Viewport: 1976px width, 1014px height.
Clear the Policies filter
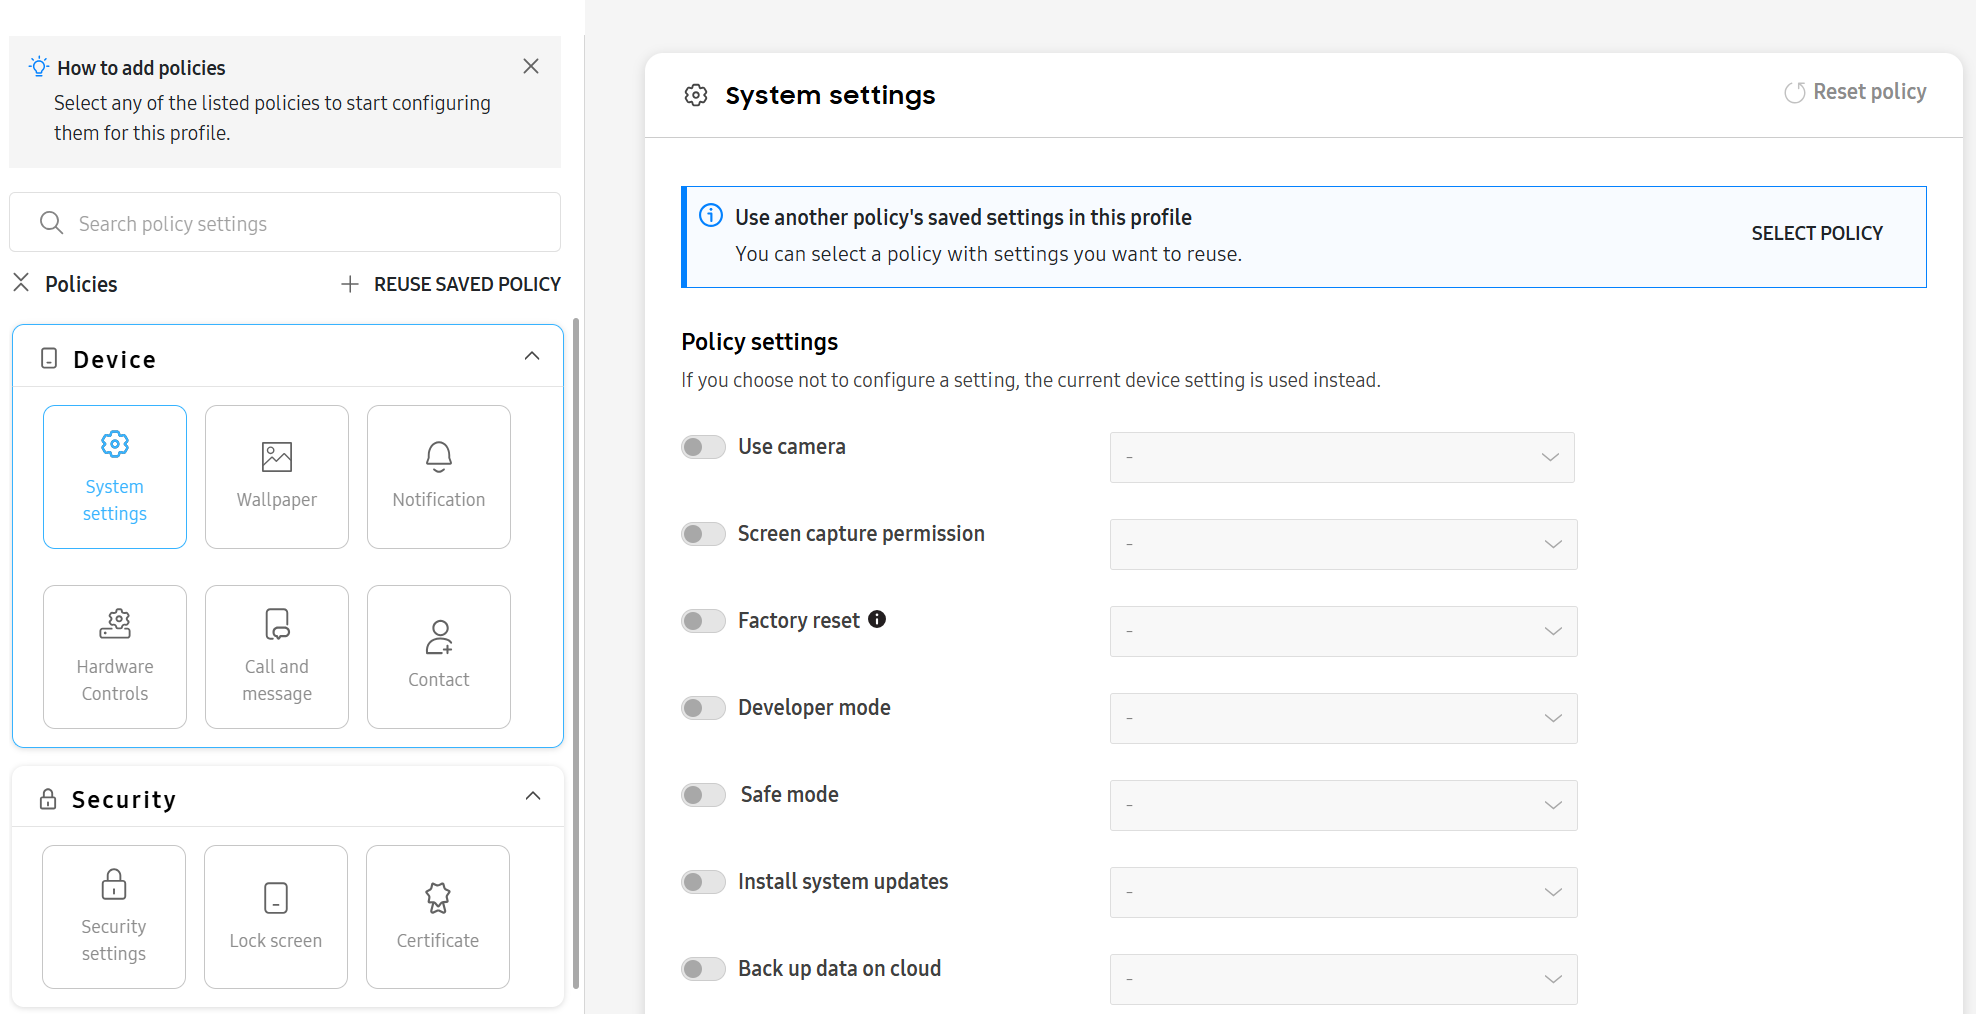[21, 283]
